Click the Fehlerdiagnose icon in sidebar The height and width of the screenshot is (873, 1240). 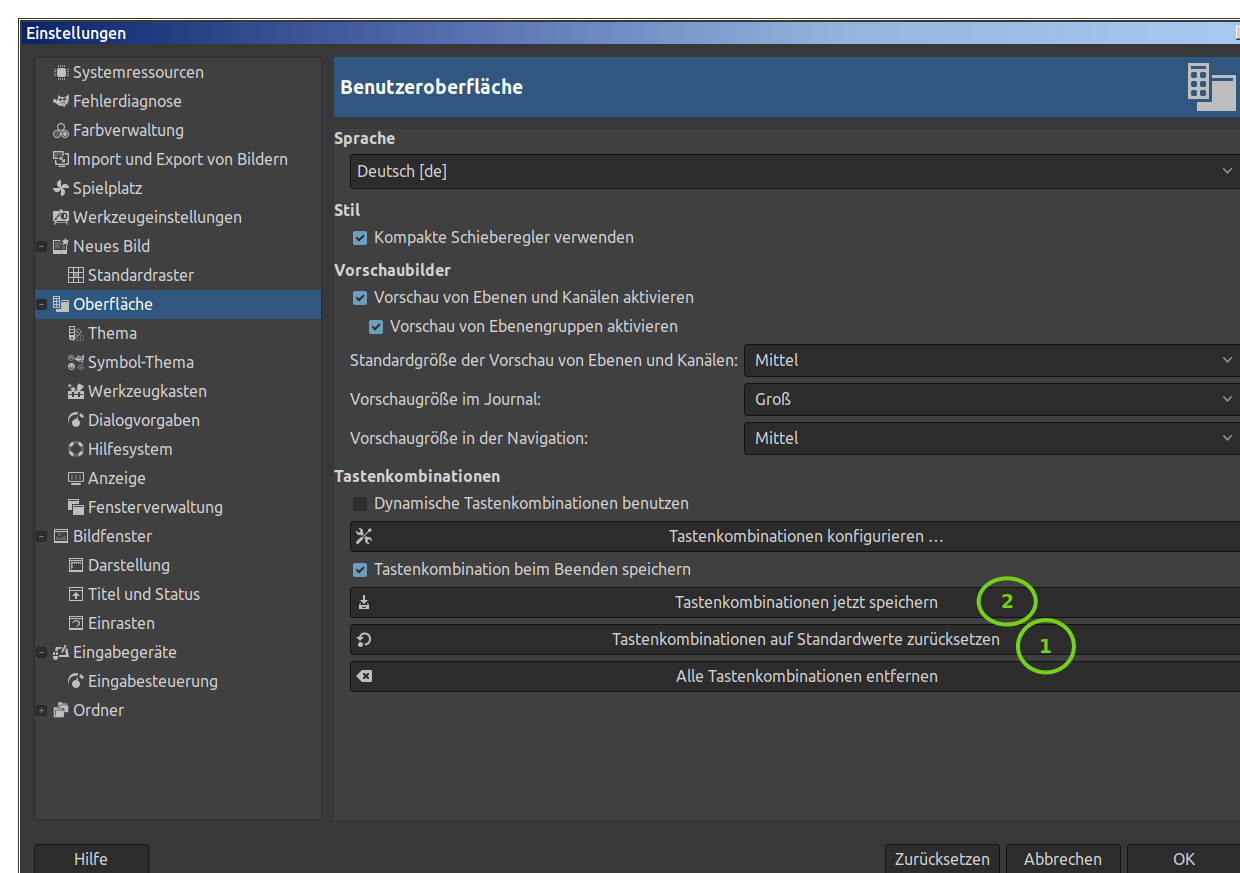pyautogui.click(x=61, y=102)
